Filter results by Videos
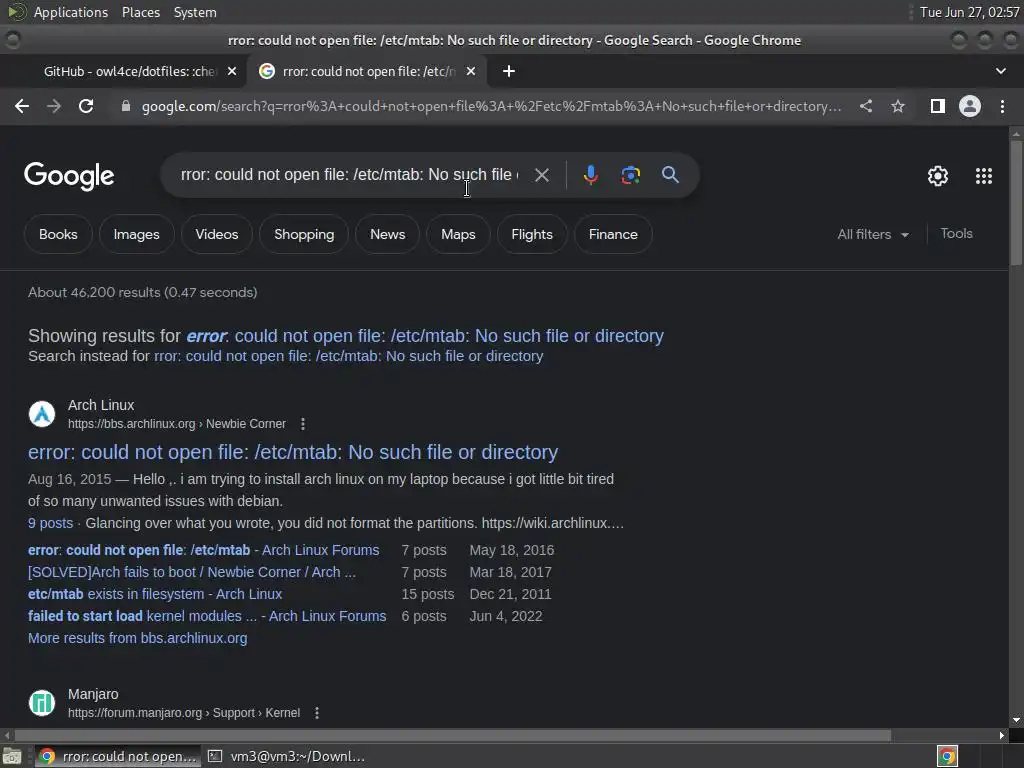 217,234
